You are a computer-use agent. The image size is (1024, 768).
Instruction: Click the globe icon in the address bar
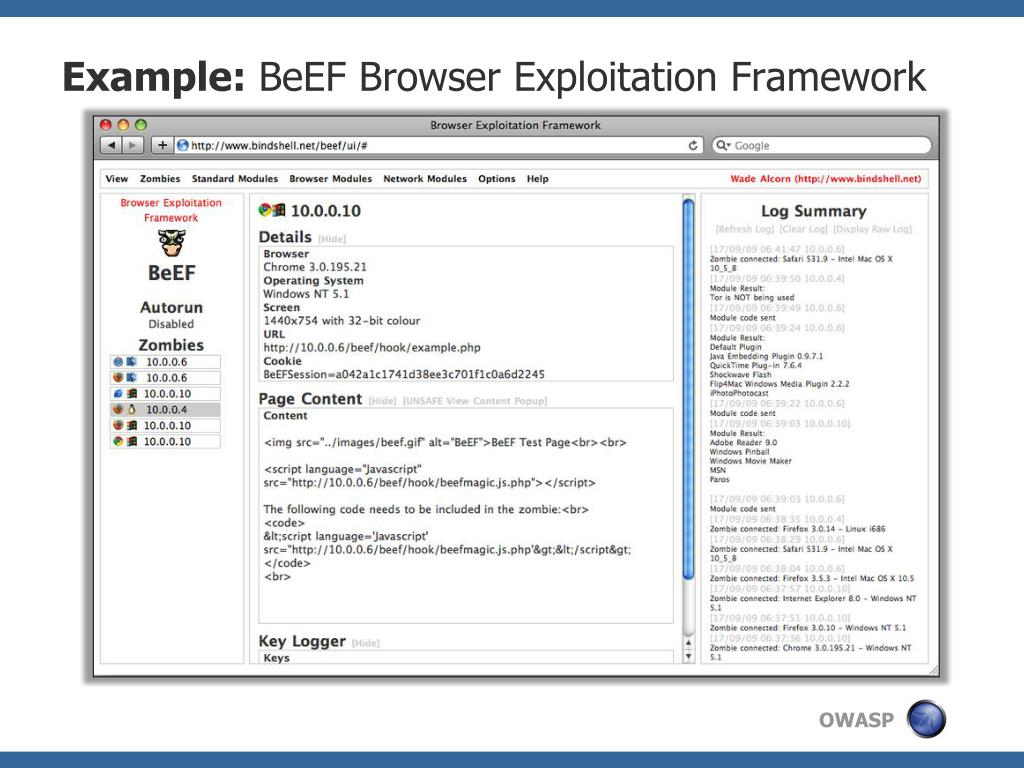(x=183, y=145)
